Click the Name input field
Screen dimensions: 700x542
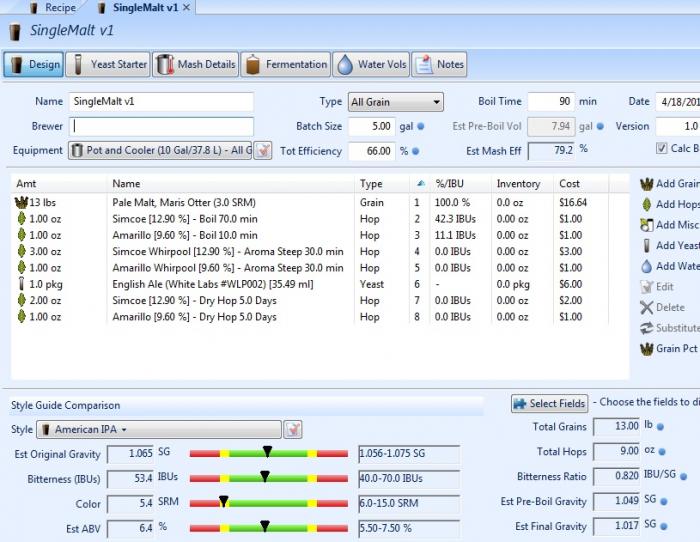click(161, 102)
